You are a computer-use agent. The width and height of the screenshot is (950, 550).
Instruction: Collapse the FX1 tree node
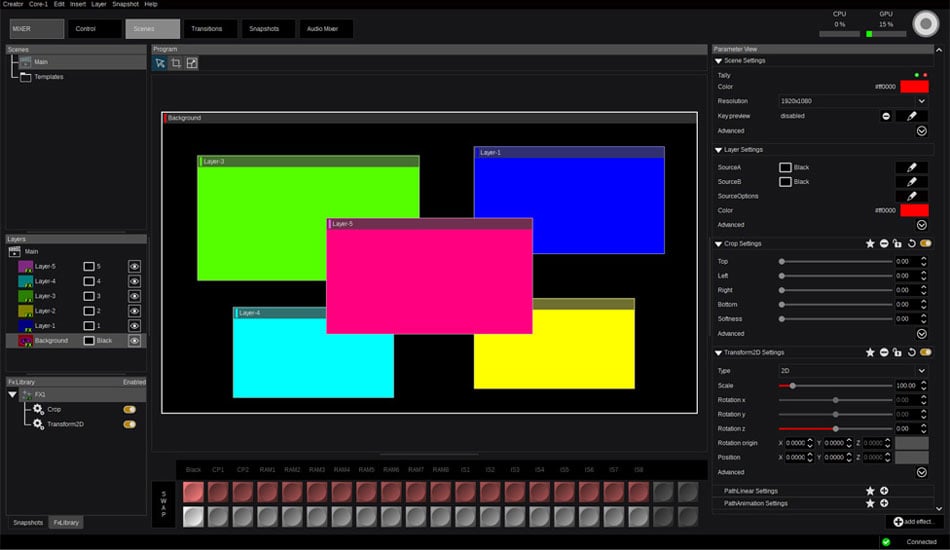[12, 394]
